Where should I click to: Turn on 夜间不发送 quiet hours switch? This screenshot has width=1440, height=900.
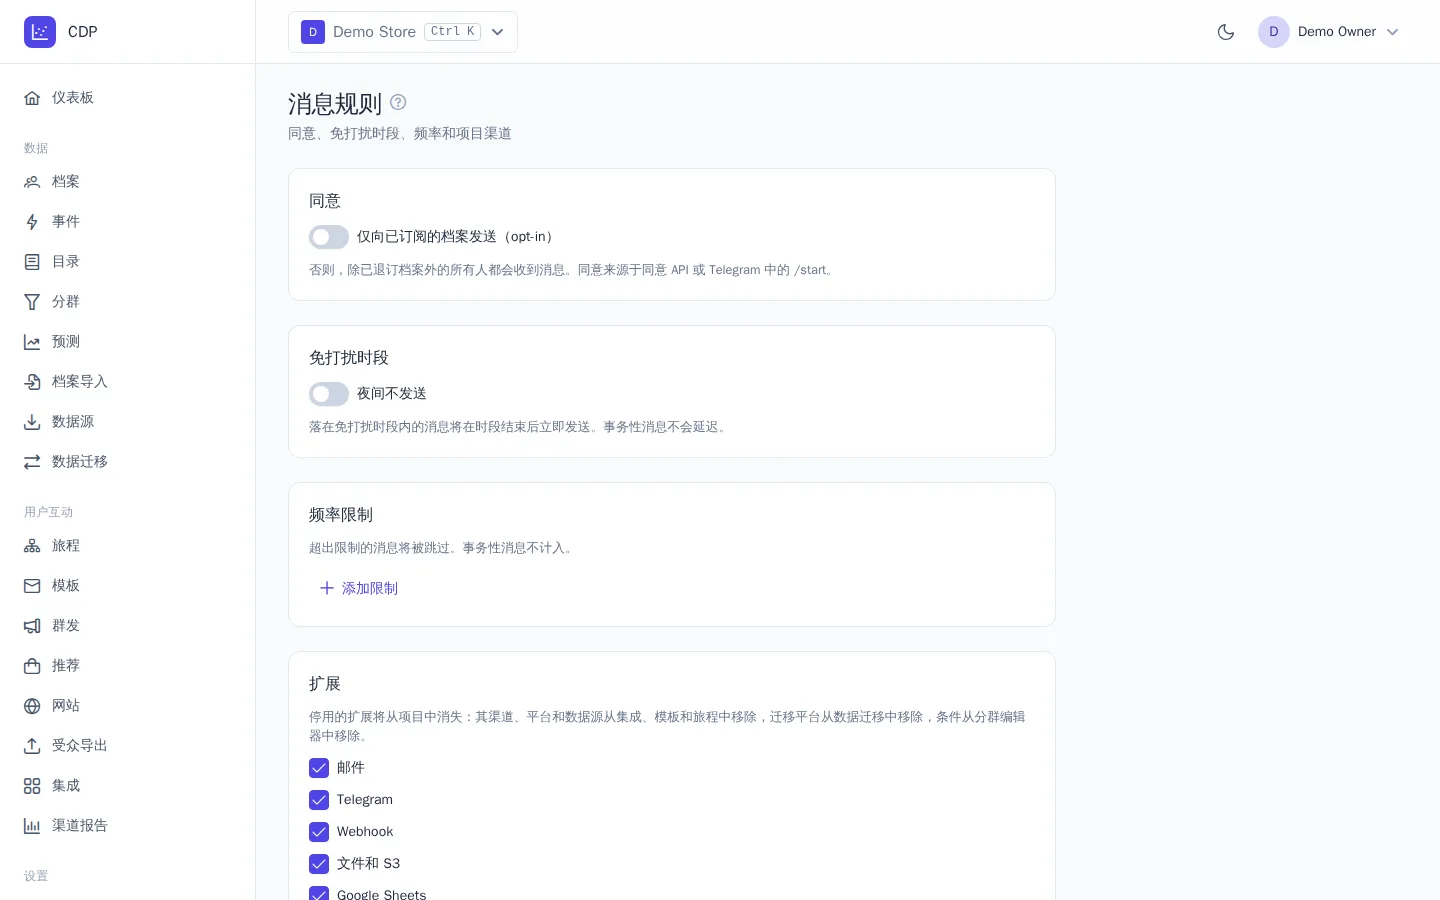pos(329,394)
